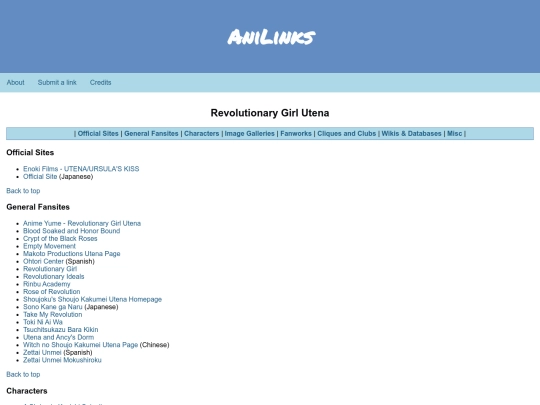Jump to Fanworks section
This screenshot has height=405, width=540.
(296, 134)
